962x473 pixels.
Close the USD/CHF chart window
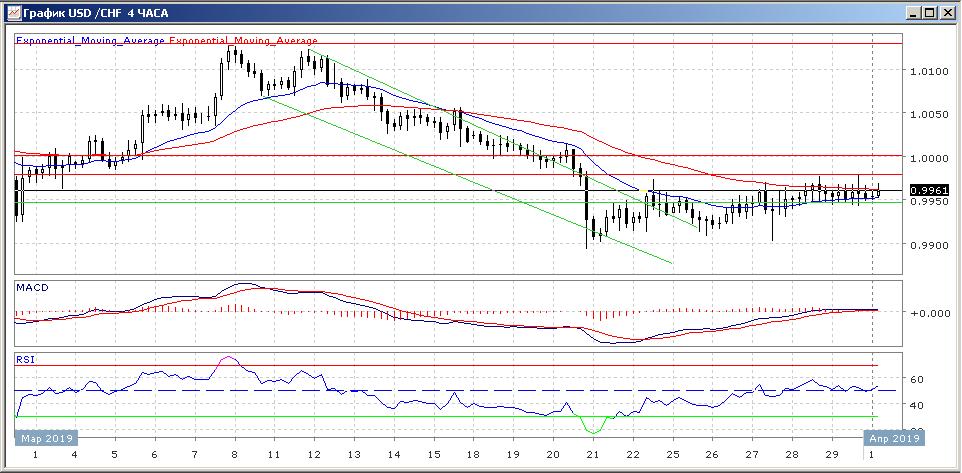tap(947, 12)
